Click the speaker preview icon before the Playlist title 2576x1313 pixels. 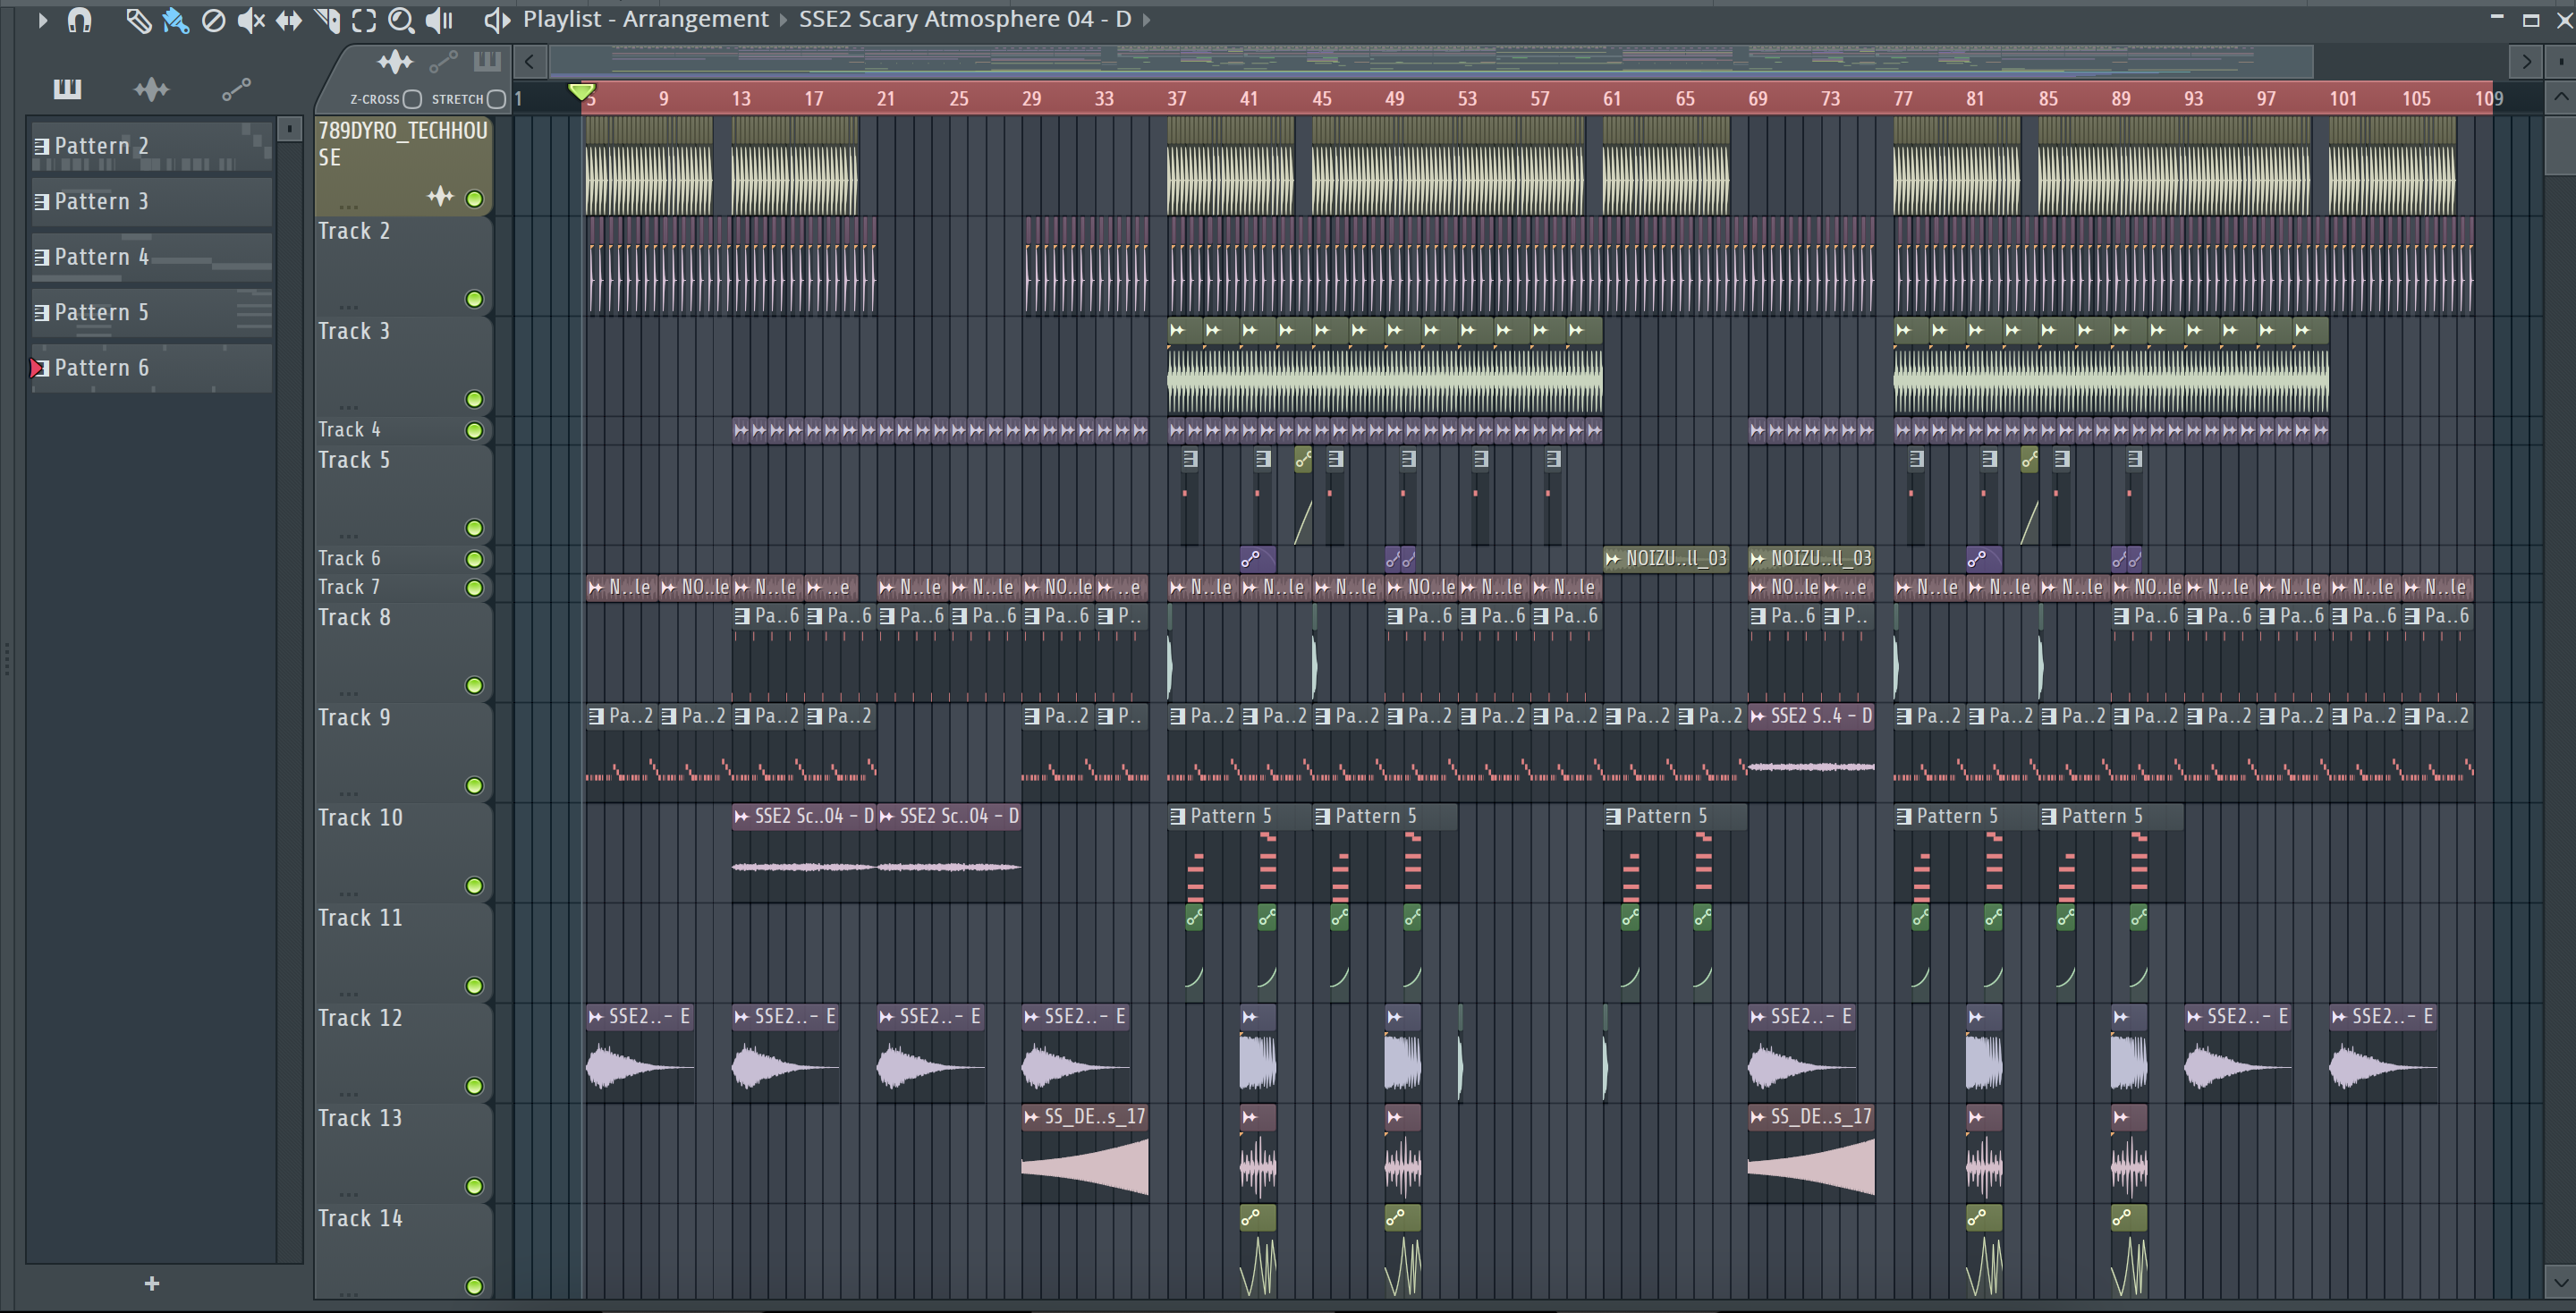point(497,20)
